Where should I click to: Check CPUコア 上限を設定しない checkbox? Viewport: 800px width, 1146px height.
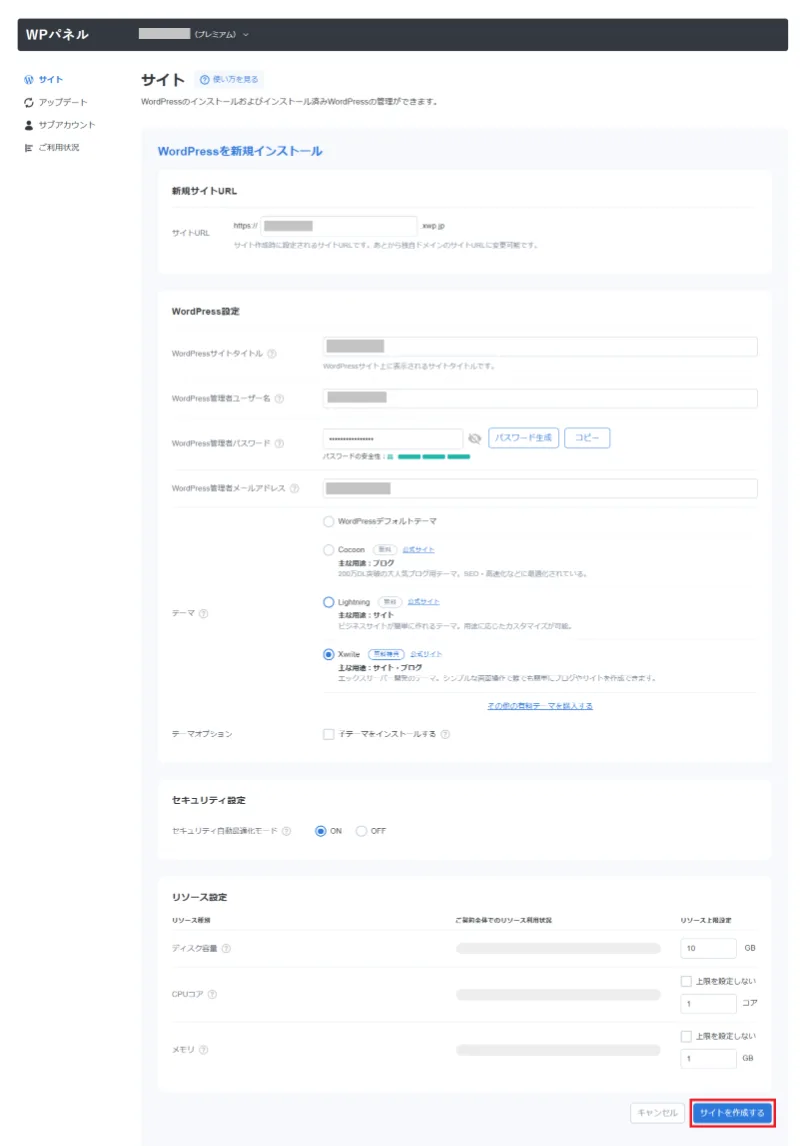tap(686, 982)
